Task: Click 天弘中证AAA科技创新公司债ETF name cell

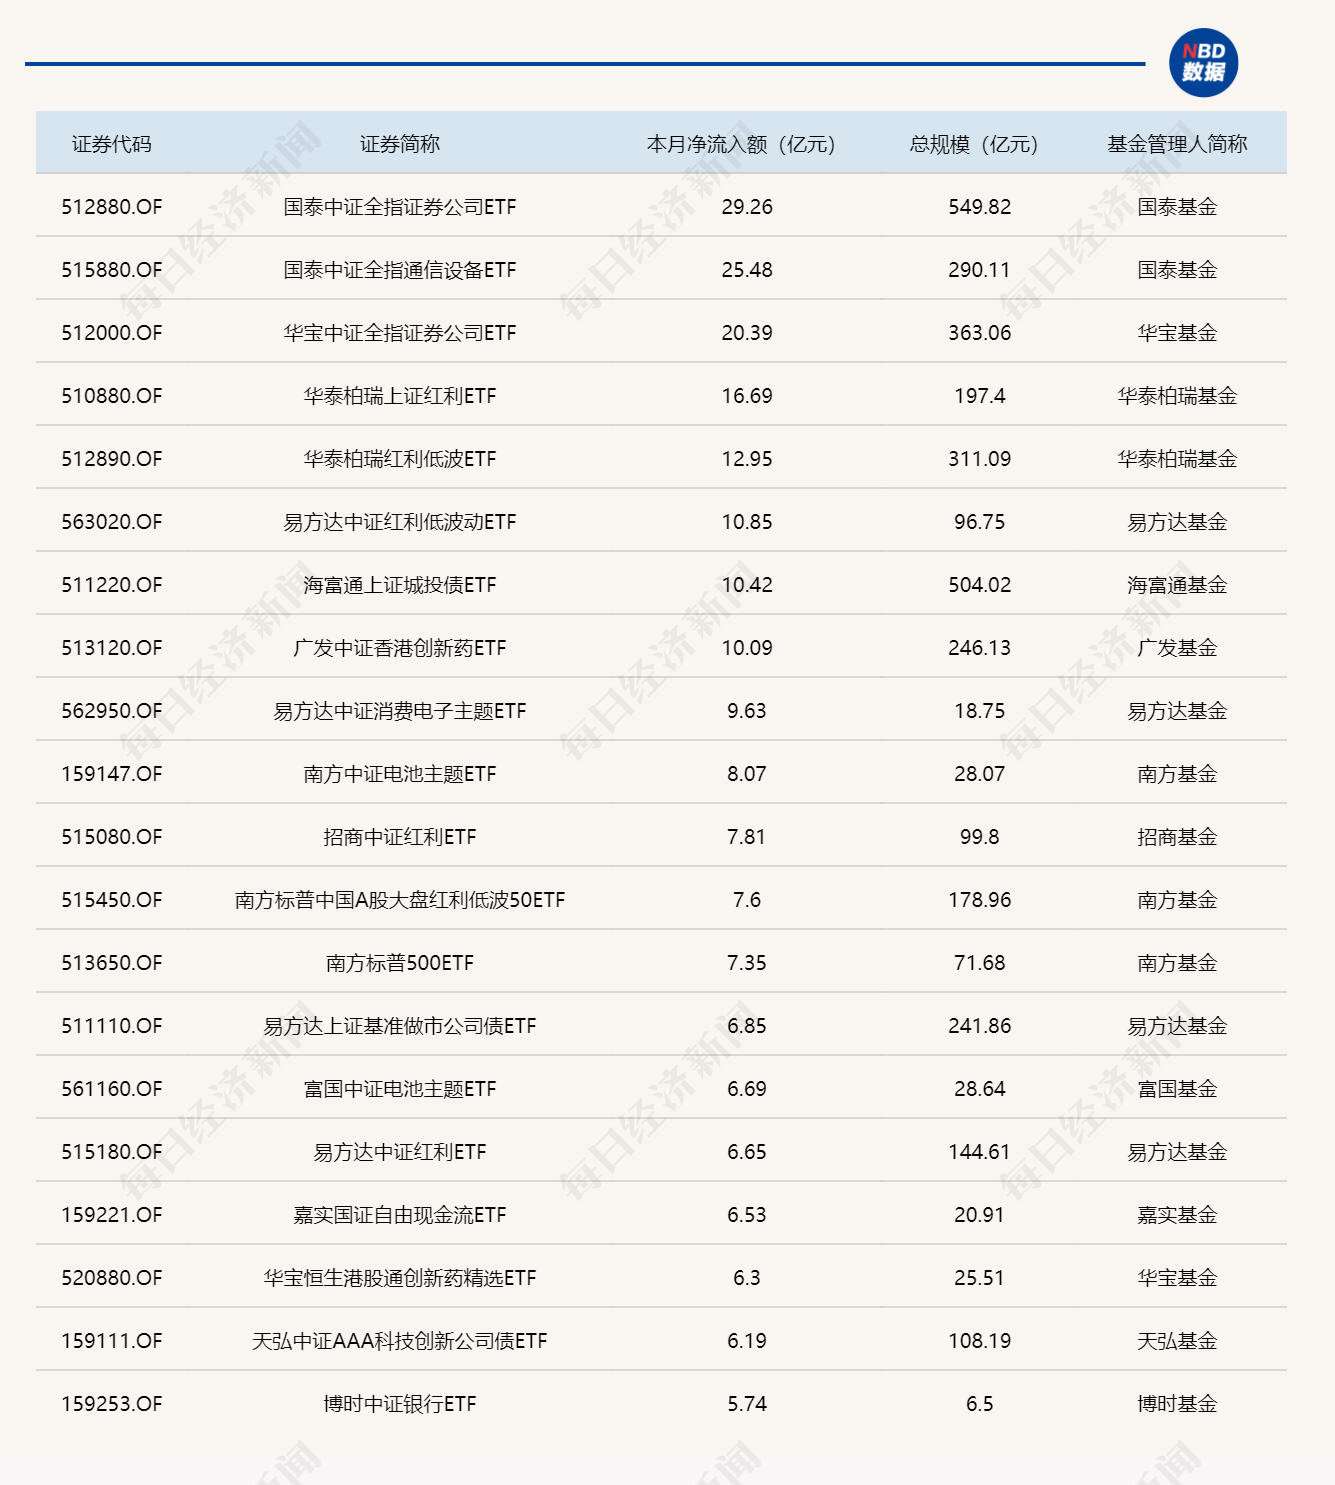Action: pyautogui.click(x=400, y=1341)
